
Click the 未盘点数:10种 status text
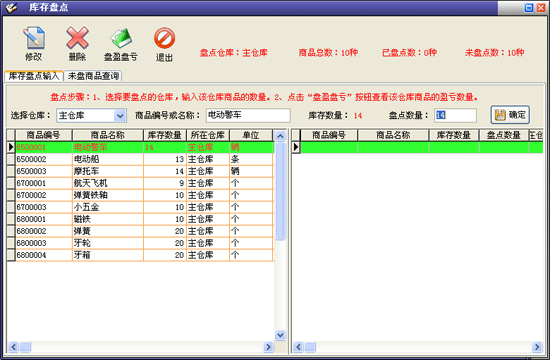tap(495, 53)
